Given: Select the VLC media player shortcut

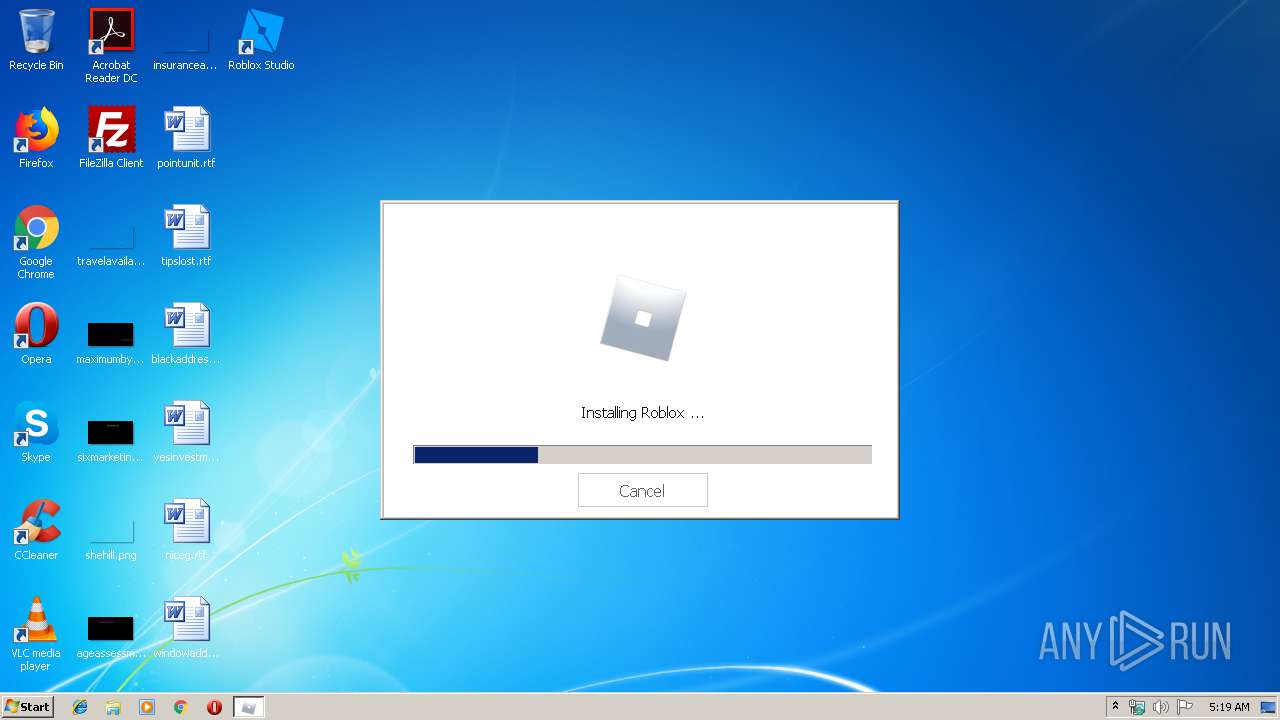Looking at the screenshot, I should [36, 634].
